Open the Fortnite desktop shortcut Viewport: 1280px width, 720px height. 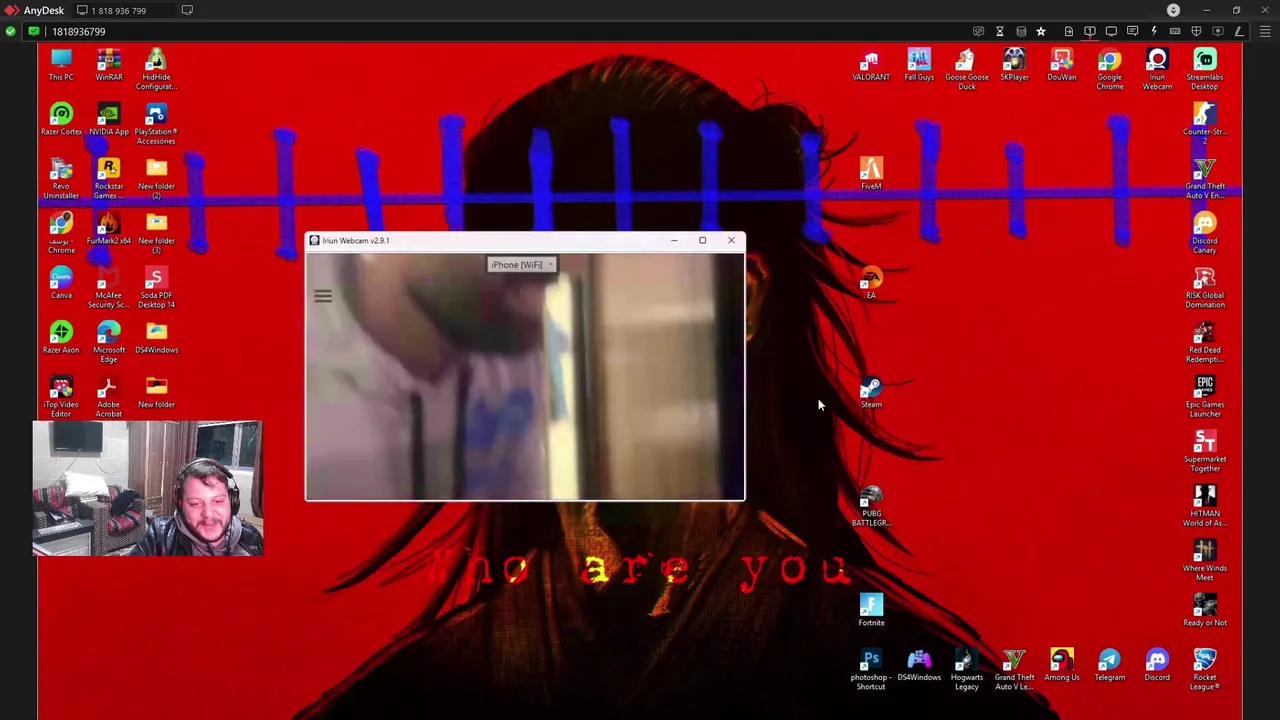click(x=871, y=610)
